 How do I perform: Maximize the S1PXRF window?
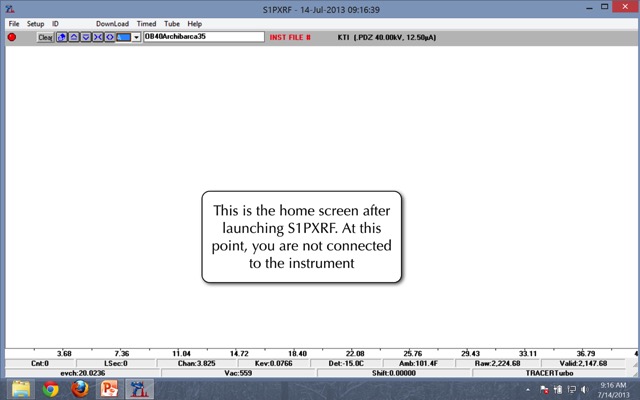(x=604, y=7)
